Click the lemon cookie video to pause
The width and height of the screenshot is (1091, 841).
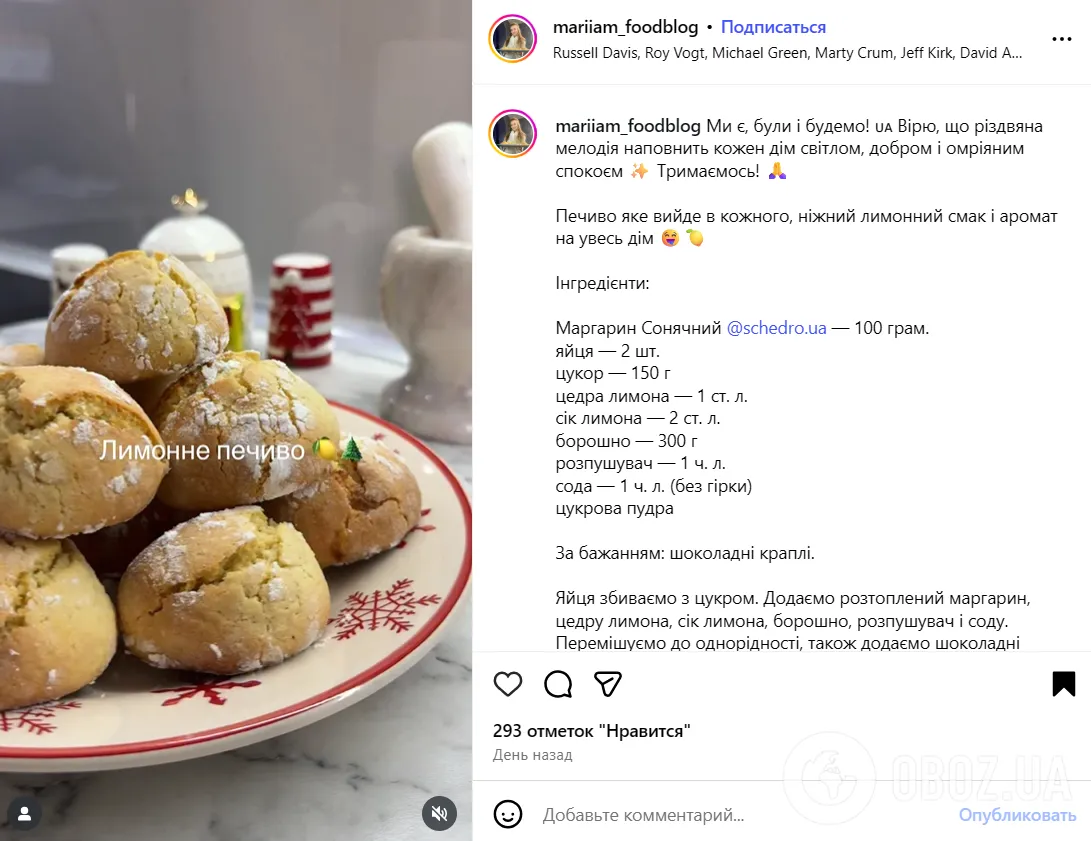tap(236, 420)
